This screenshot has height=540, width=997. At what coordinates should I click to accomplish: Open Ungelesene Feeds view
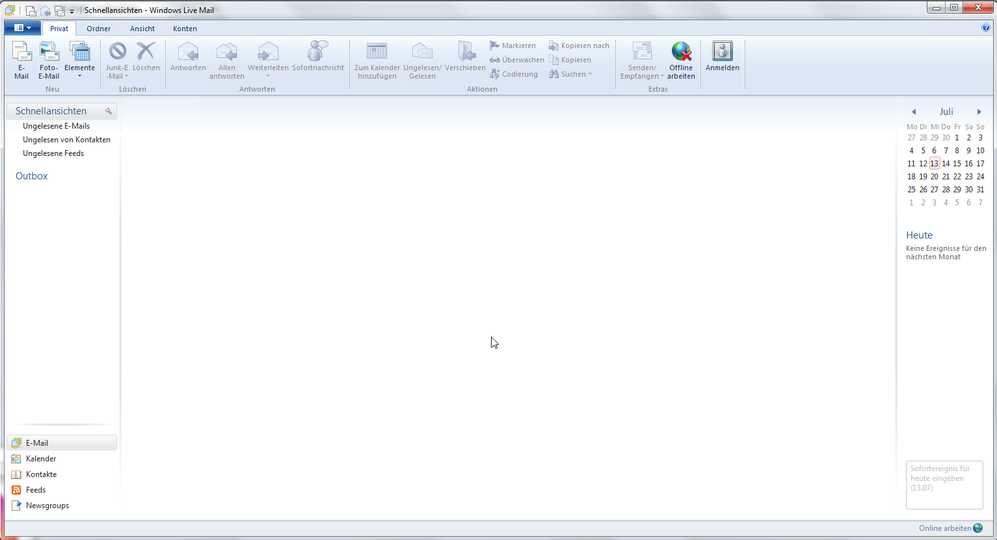(53, 153)
